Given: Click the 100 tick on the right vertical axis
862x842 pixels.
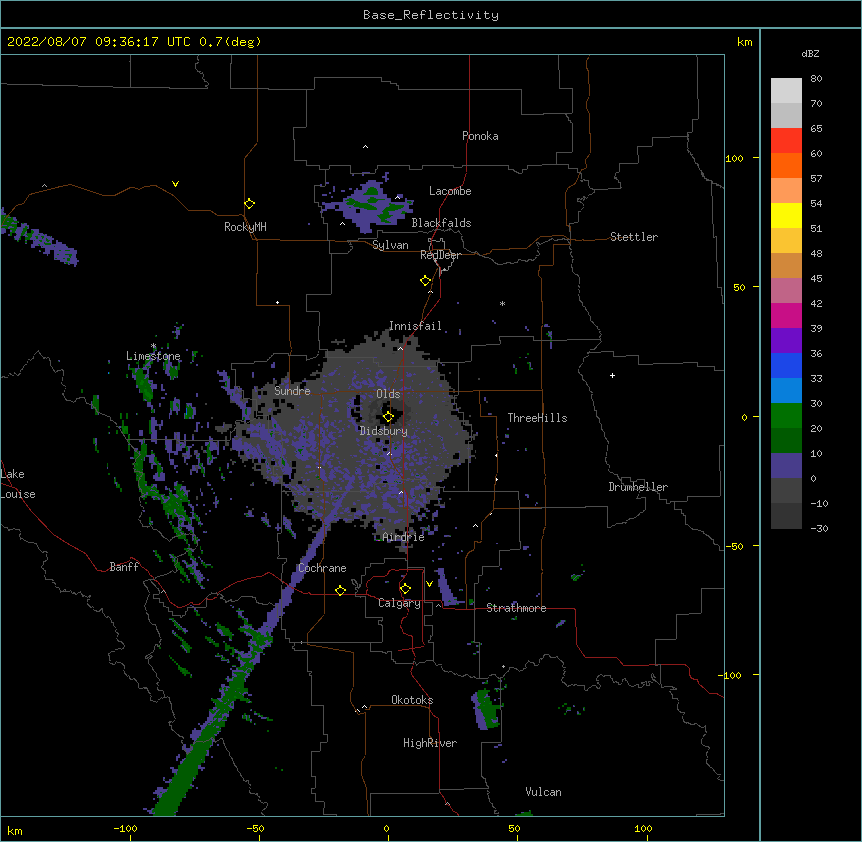Looking at the screenshot, I should click(x=734, y=158).
